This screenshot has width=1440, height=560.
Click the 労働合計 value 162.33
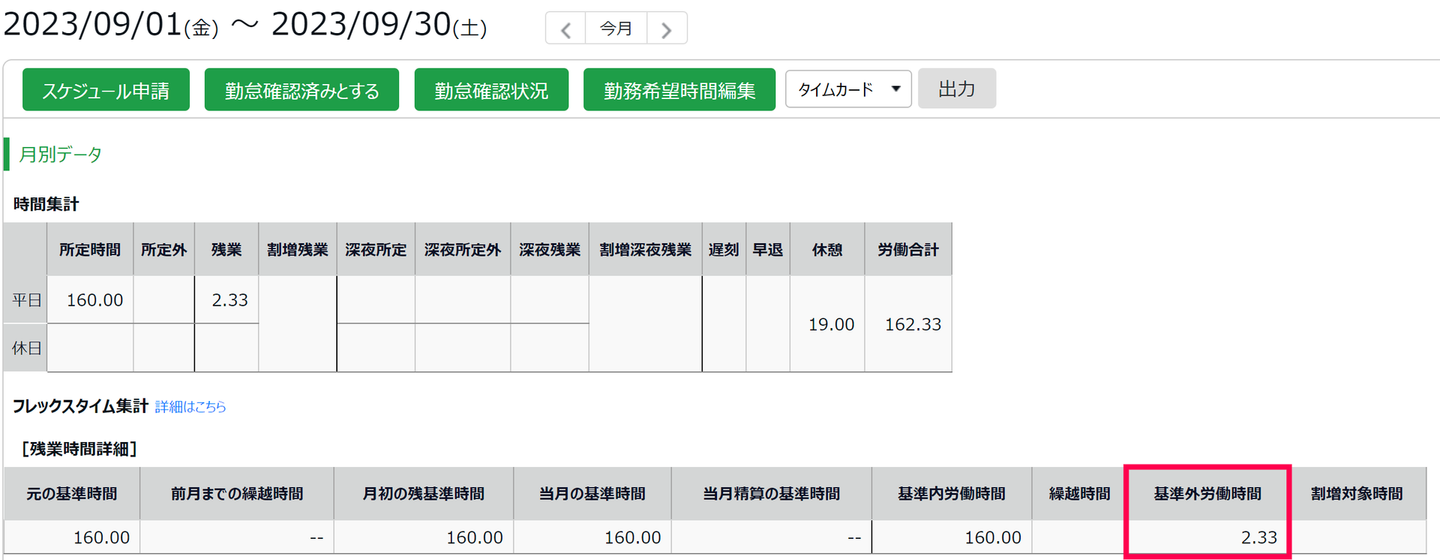point(908,324)
